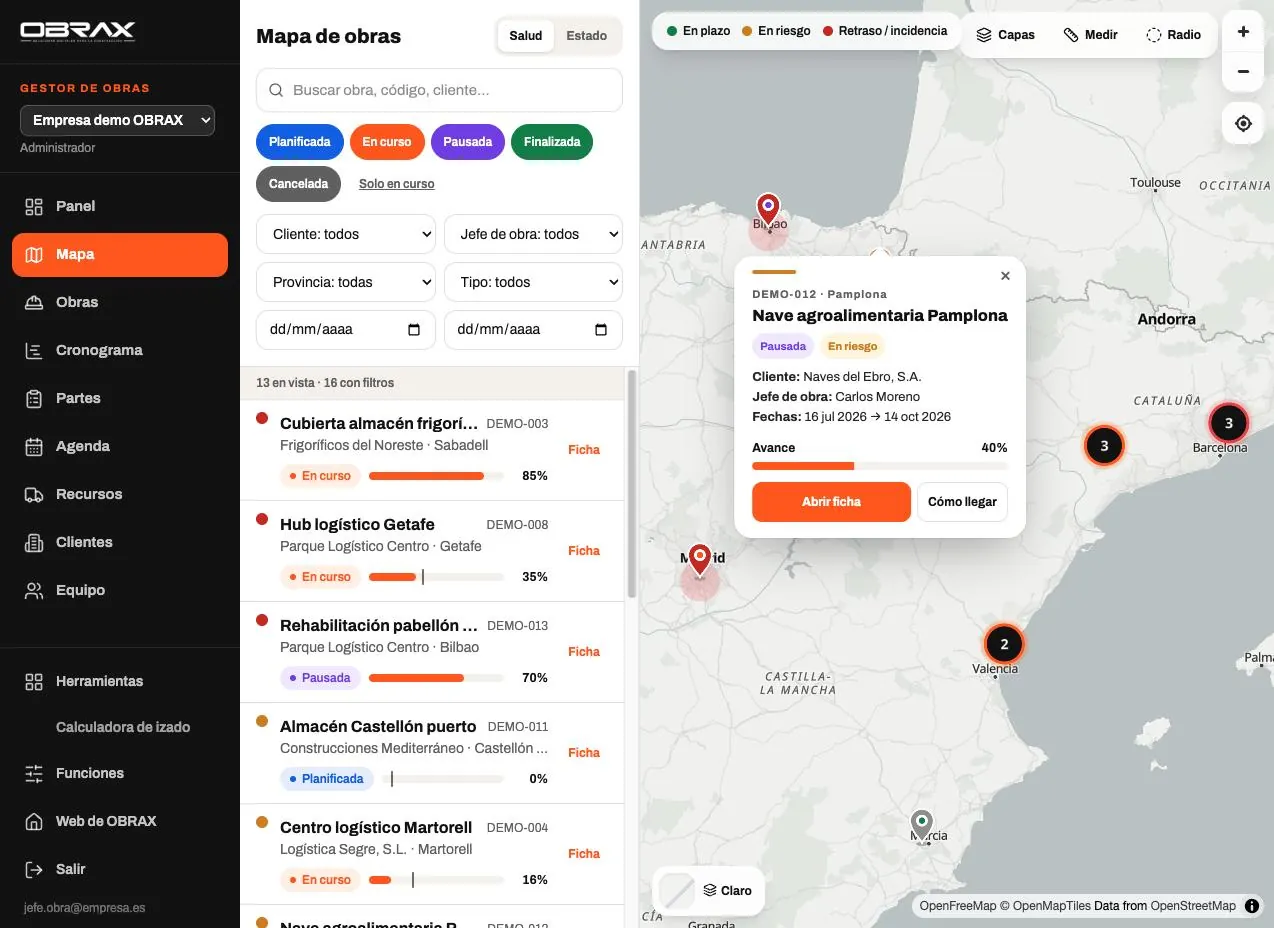This screenshot has width=1274, height=928.
Task: Open the Provincia: todas dropdown
Action: click(346, 282)
